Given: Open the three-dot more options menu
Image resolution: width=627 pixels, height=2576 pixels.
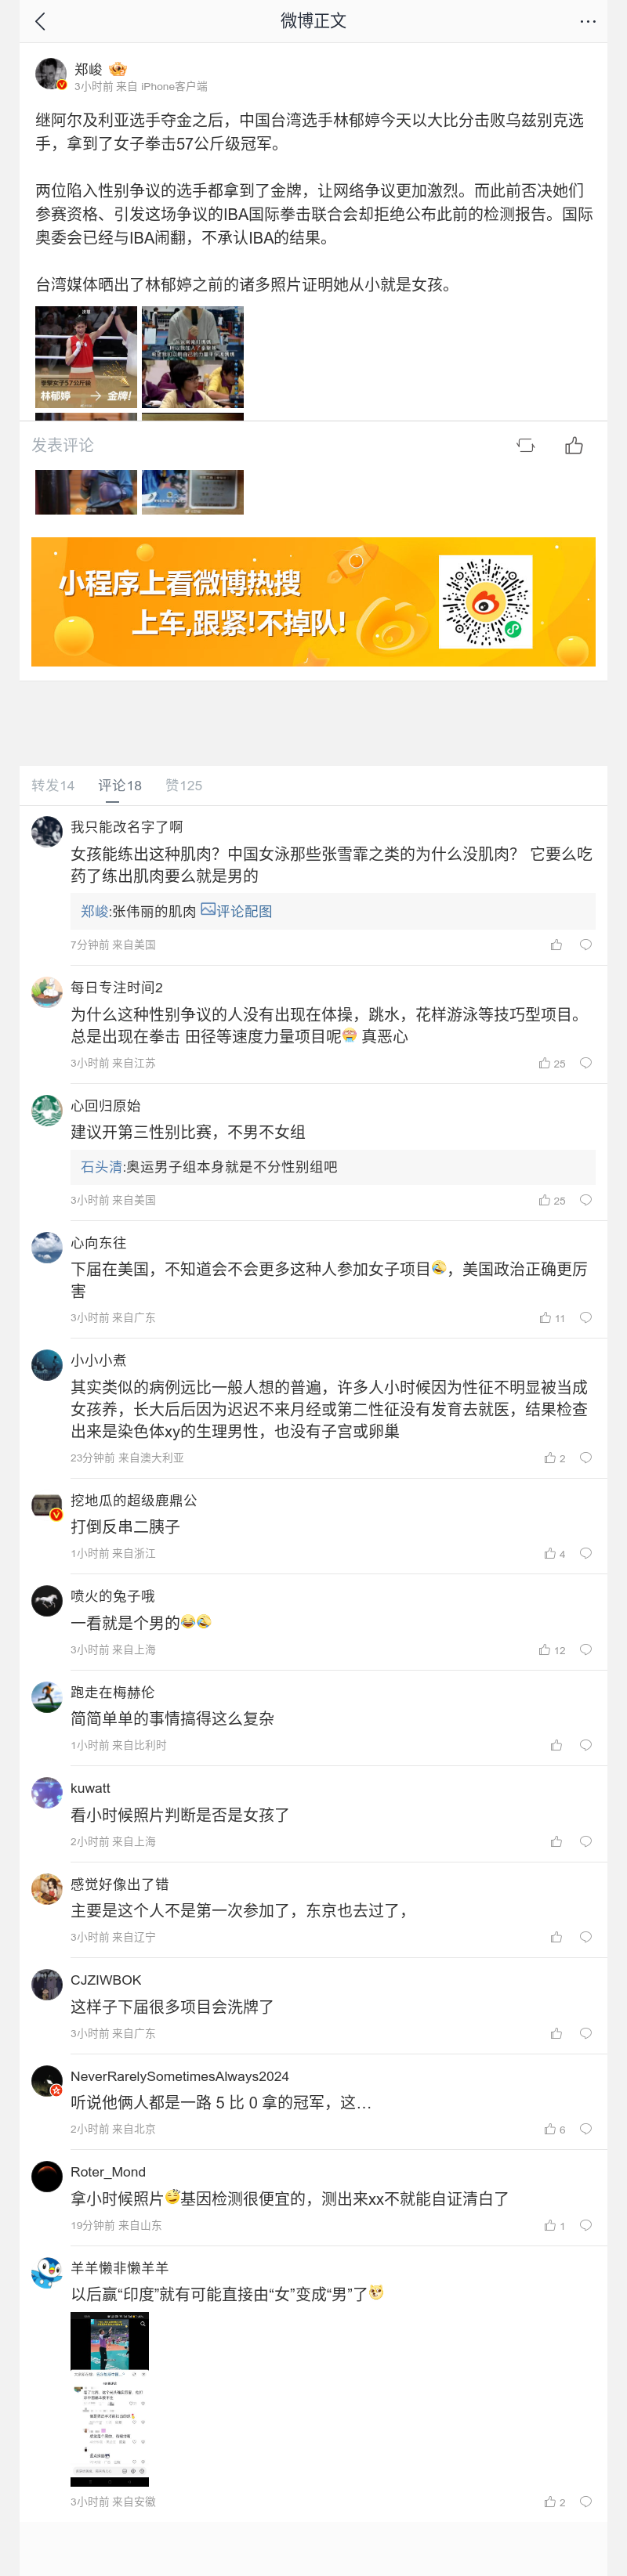Looking at the screenshot, I should 587,21.
